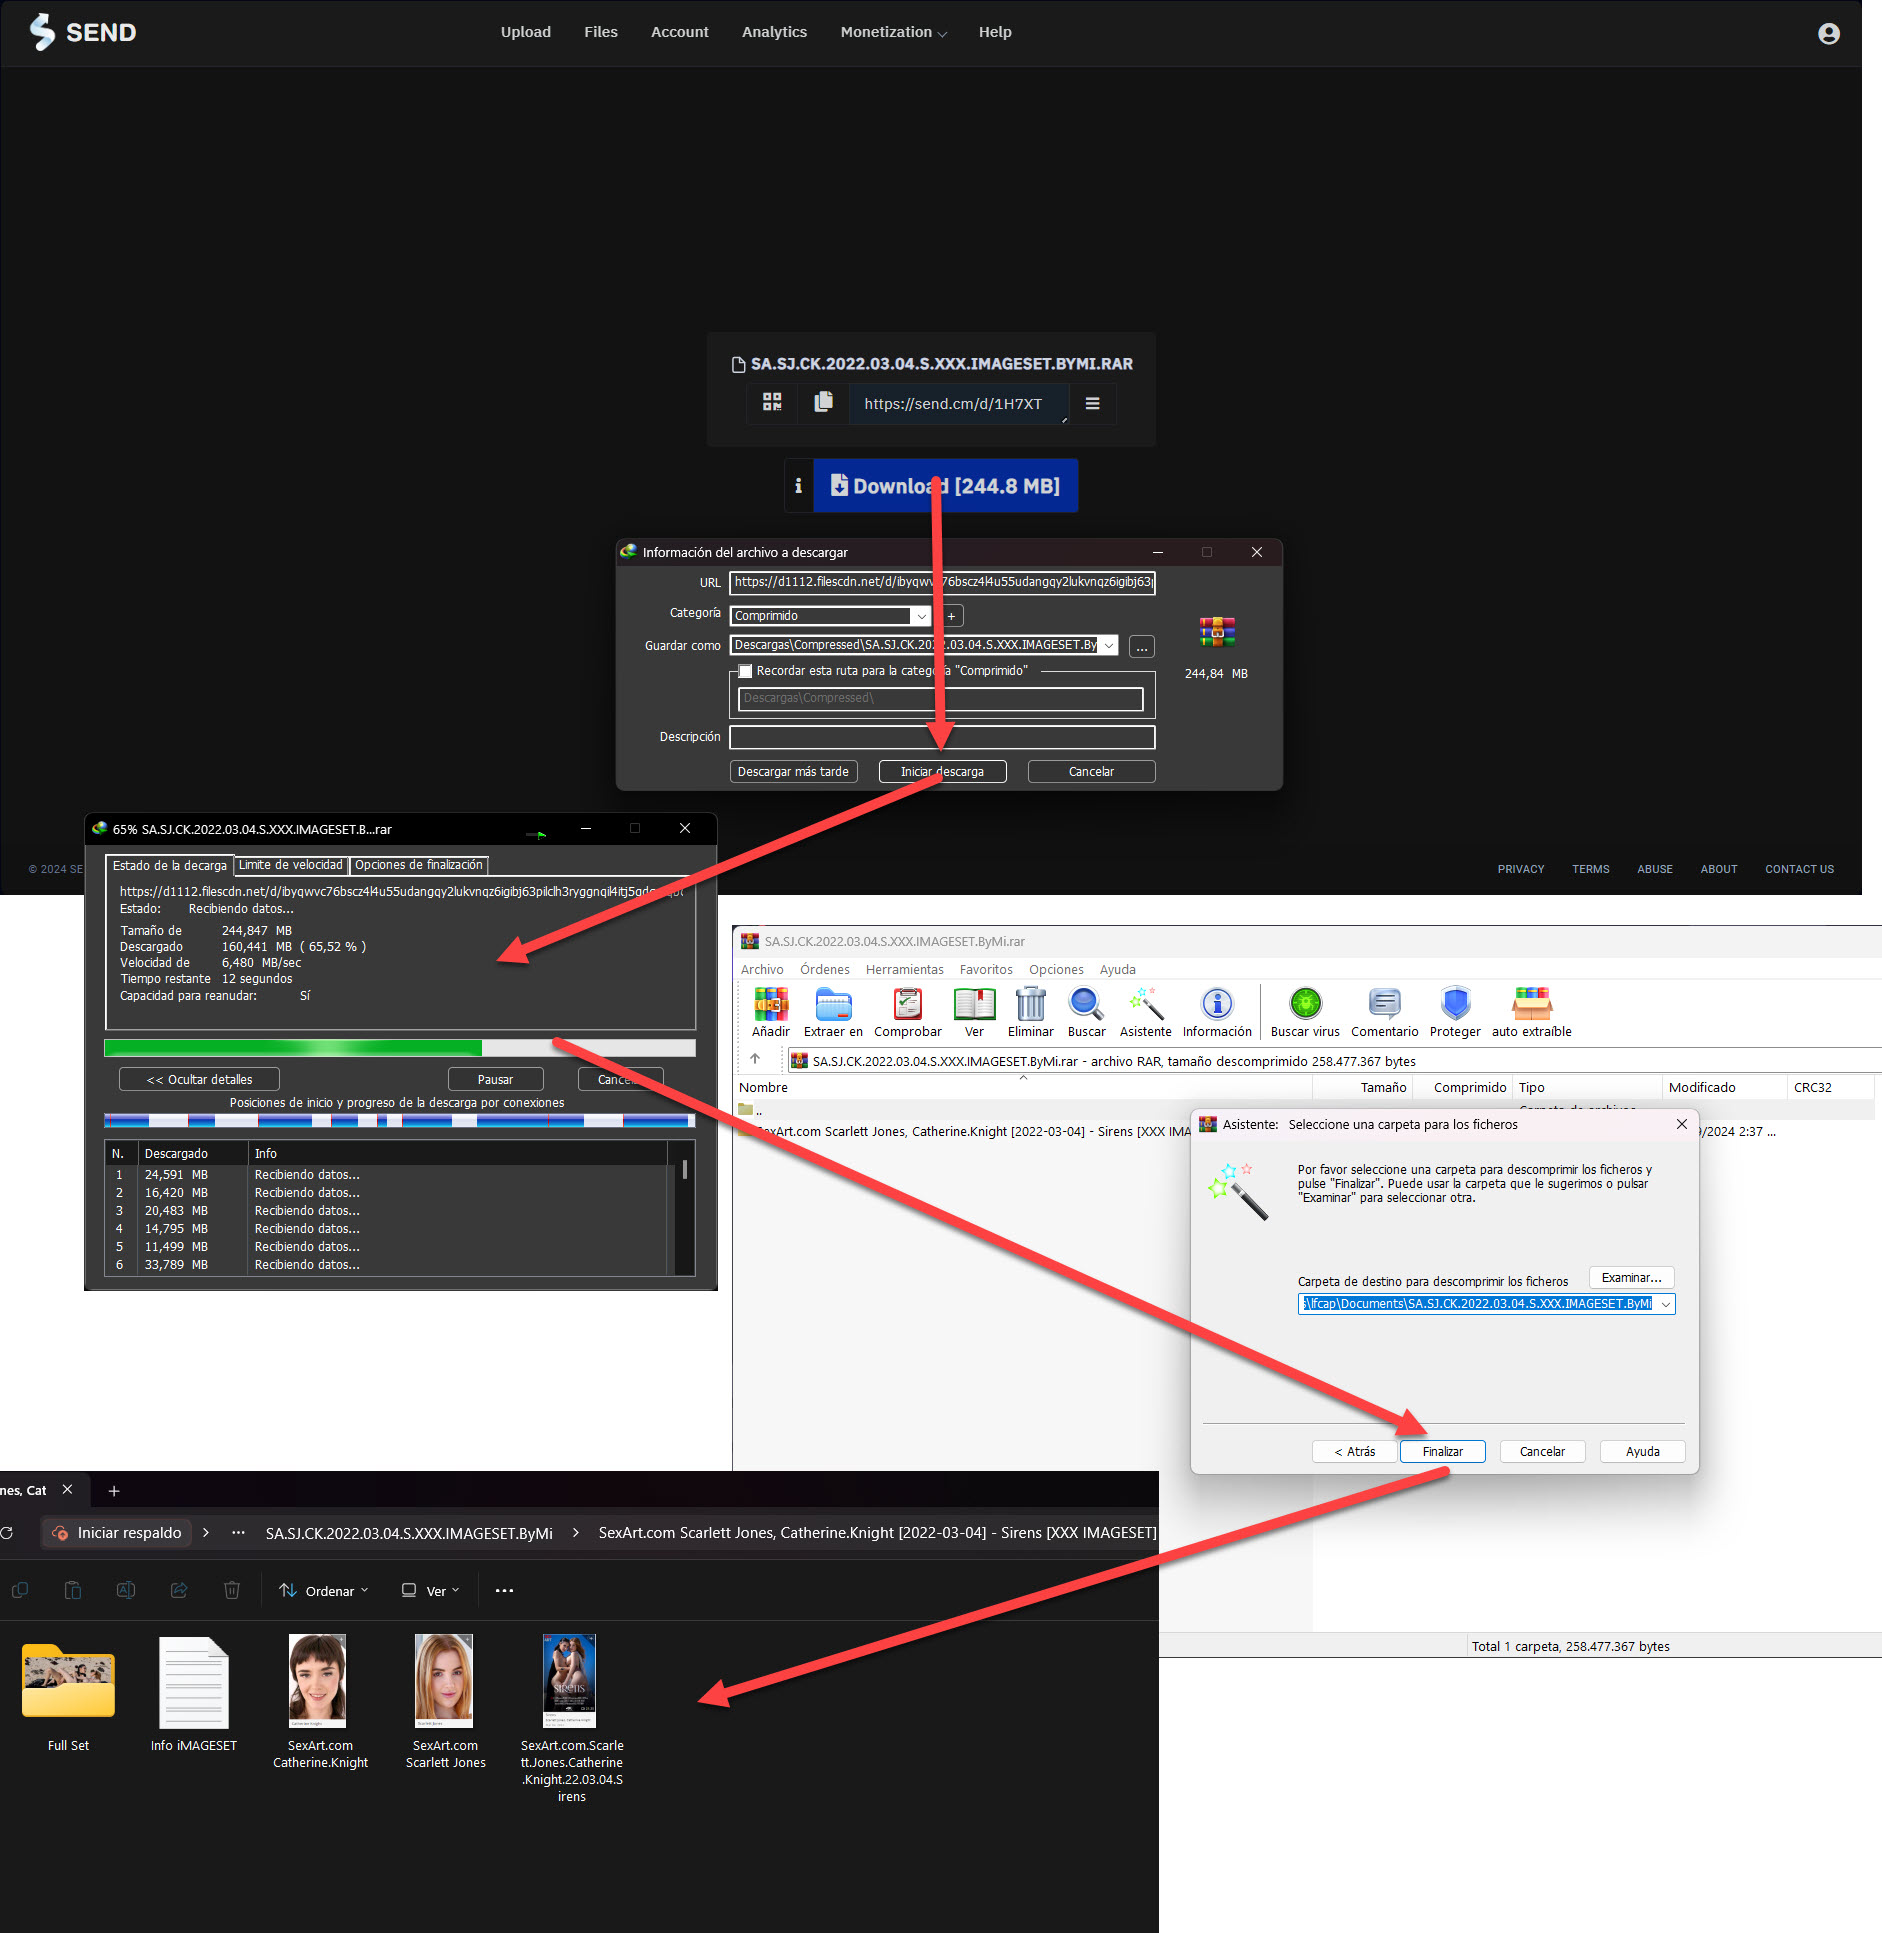Collapse details with Ocultar detalles
The image size is (1882, 1933).
199,1079
